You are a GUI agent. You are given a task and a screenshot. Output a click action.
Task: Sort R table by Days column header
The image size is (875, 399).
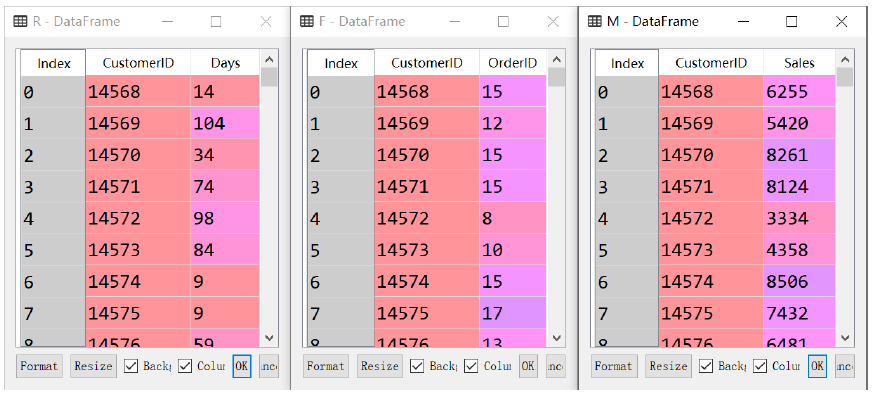[225, 63]
